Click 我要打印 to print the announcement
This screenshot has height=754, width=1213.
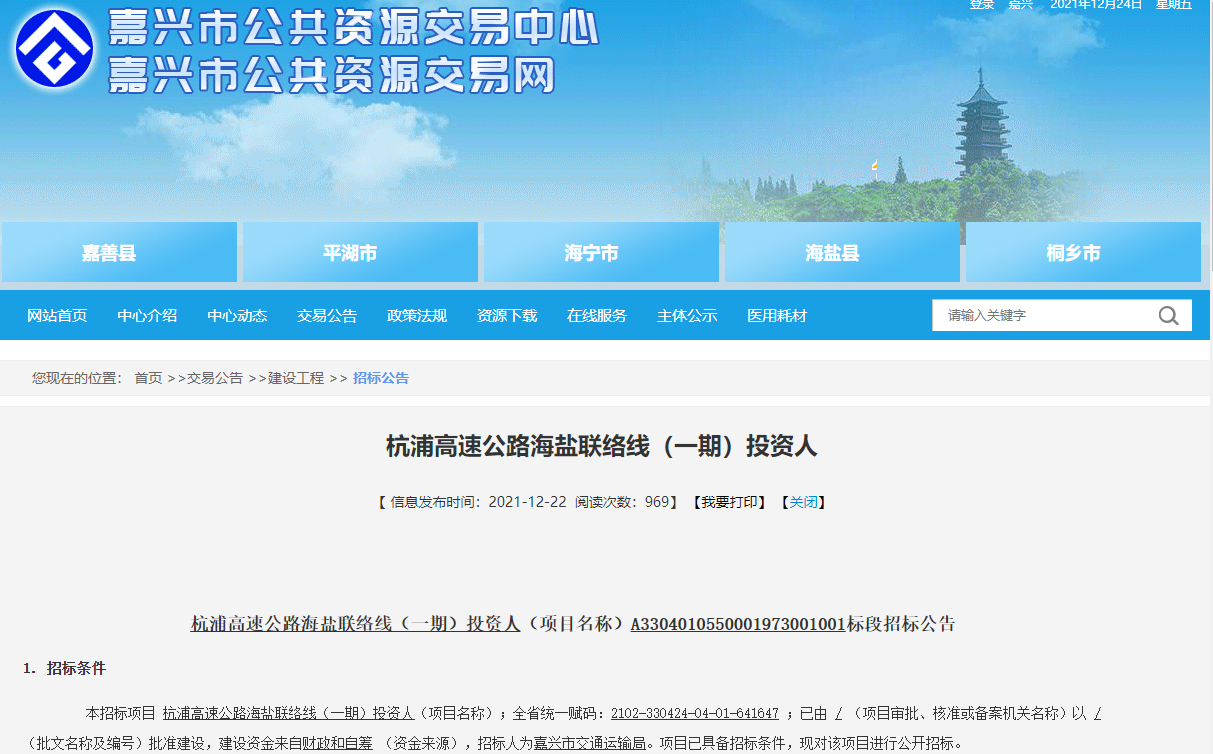pyautogui.click(x=732, y=502)
